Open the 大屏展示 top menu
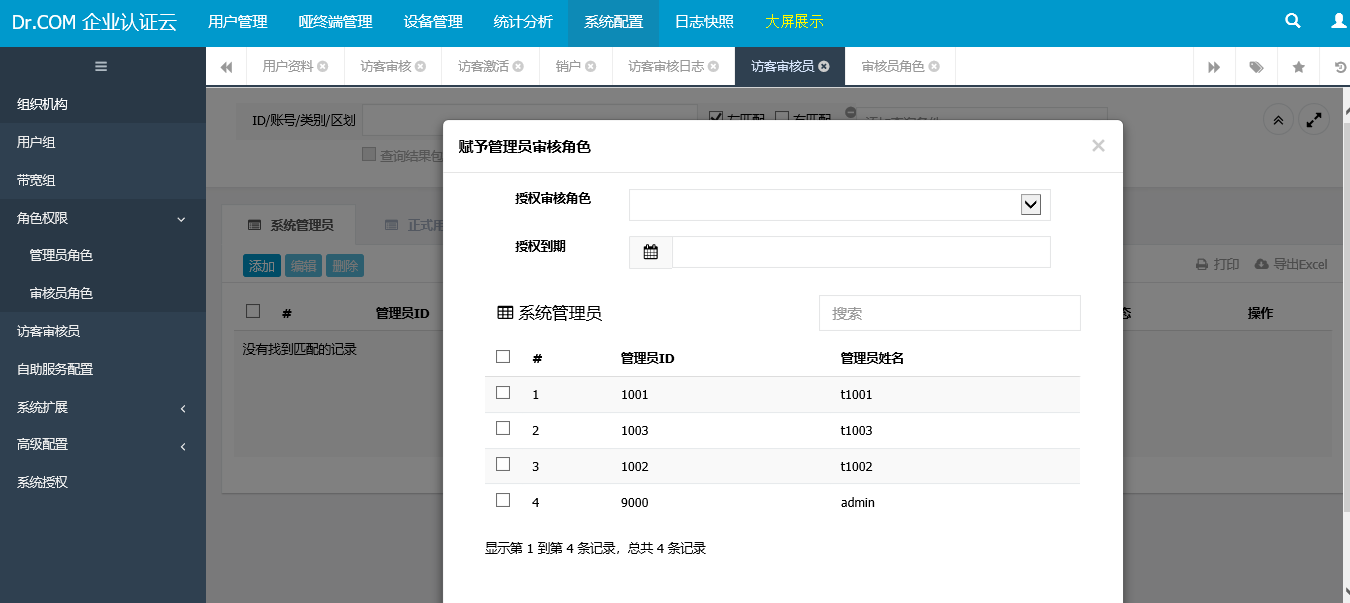Screen dimensions: 1350x603 pyautogui.click(x=794, y=22)
